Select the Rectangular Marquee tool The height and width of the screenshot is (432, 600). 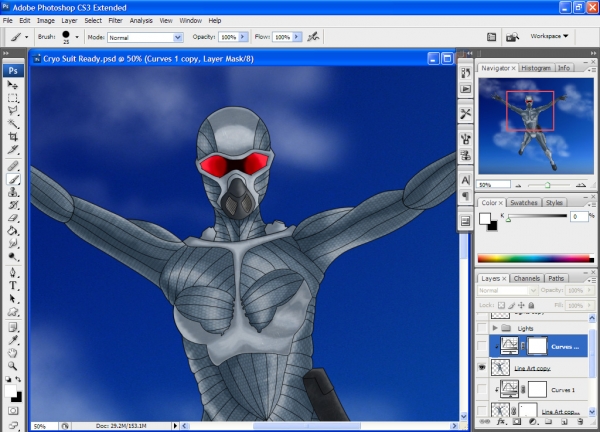tap(13, 98)
